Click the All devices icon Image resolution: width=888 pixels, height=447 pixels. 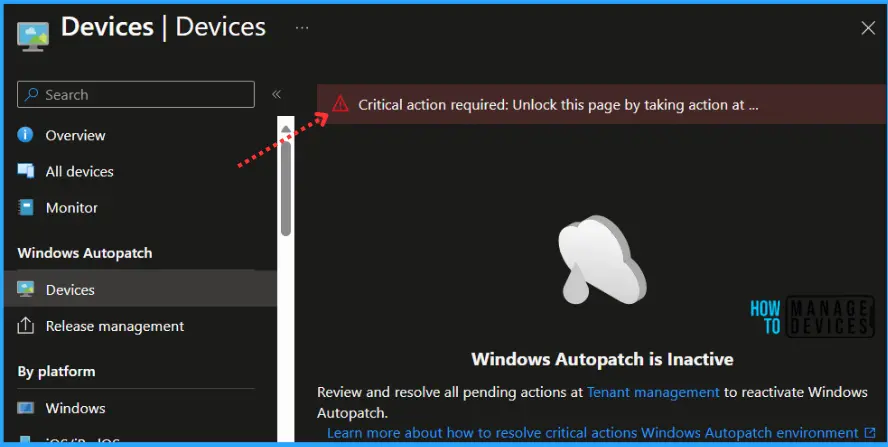click(25, 171)
